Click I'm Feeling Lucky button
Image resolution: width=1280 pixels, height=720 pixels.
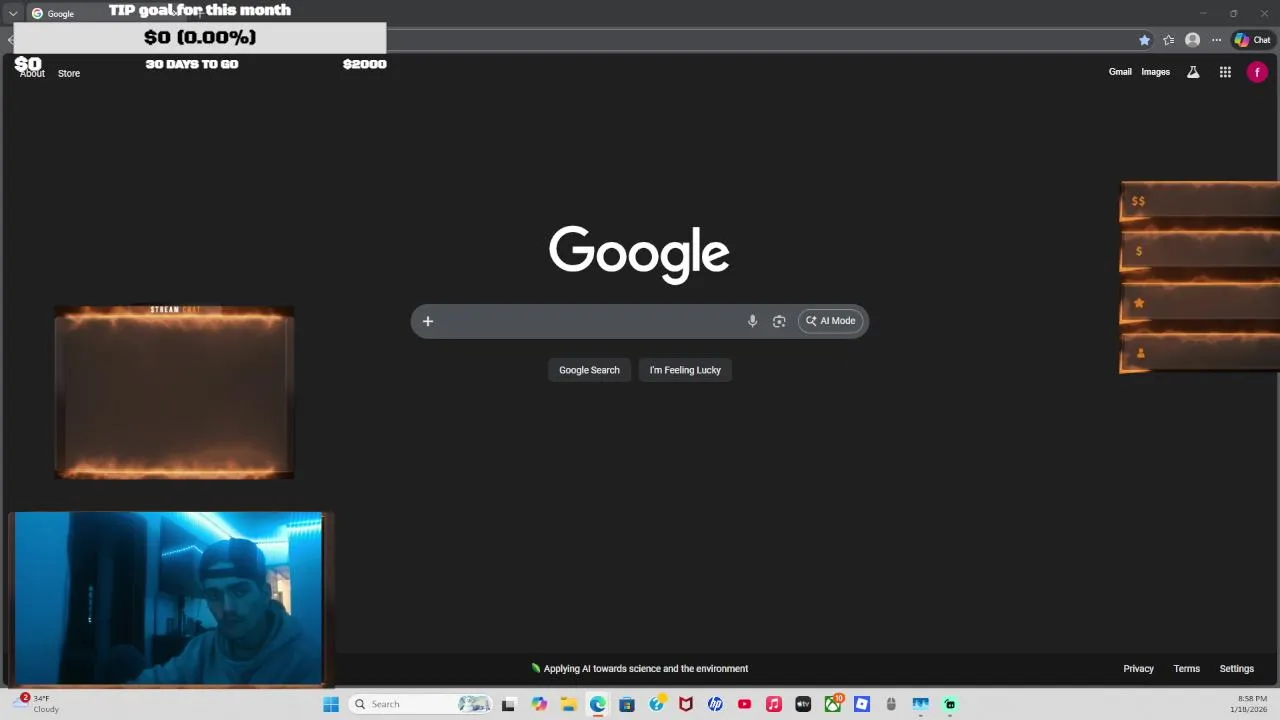pos(685,370)
